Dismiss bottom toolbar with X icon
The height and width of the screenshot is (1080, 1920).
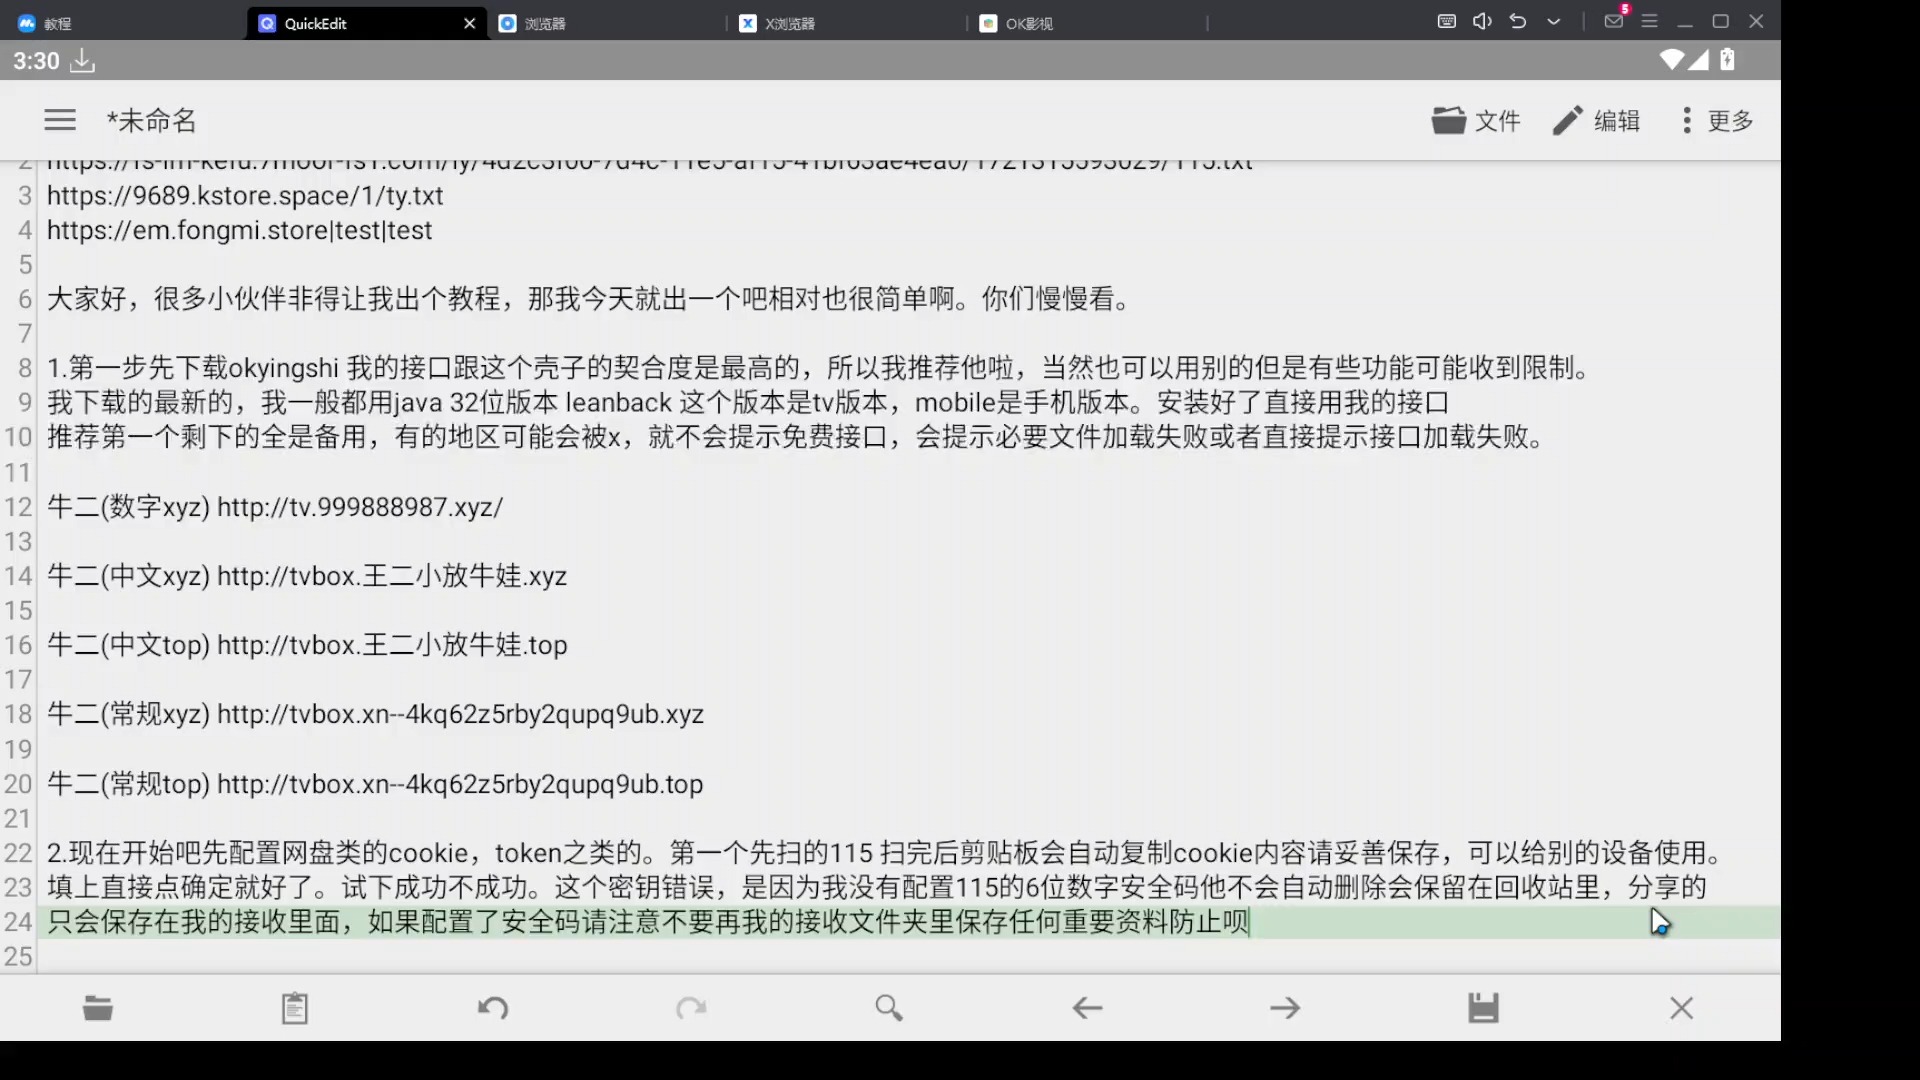pos(1681,1008)
